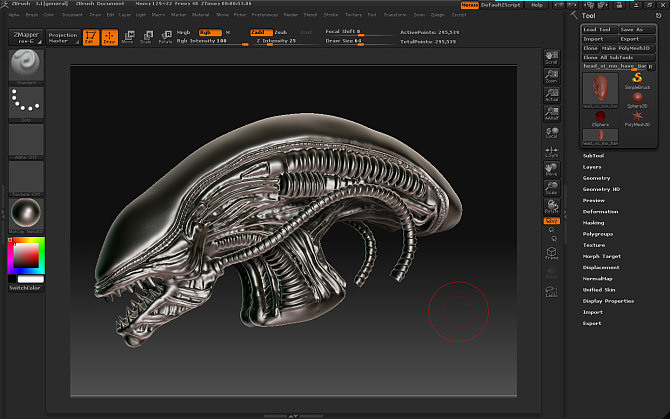670x419 pixels.
Task: Click the Frame mesh icon
Action: pyautogui.click(x=552, y=253)
